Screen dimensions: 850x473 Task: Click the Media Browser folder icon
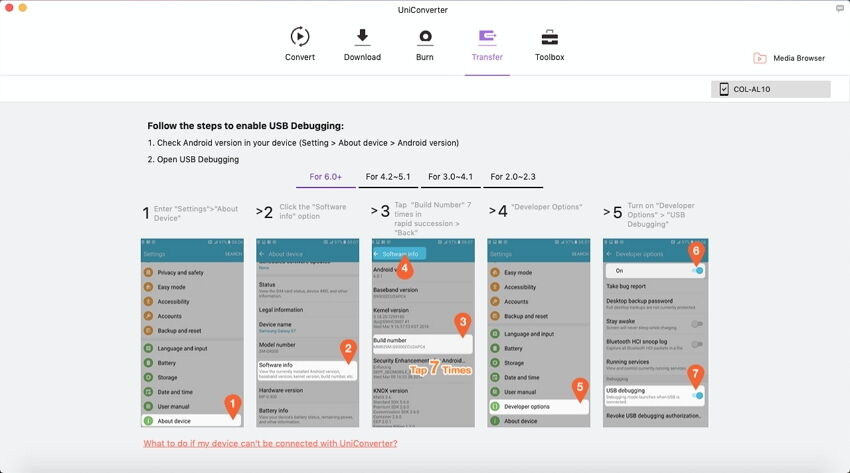click(759, 58)
